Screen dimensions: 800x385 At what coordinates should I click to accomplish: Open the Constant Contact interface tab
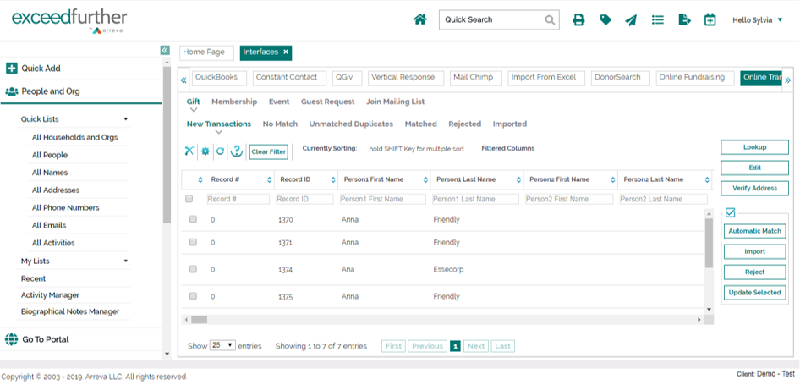289,78
